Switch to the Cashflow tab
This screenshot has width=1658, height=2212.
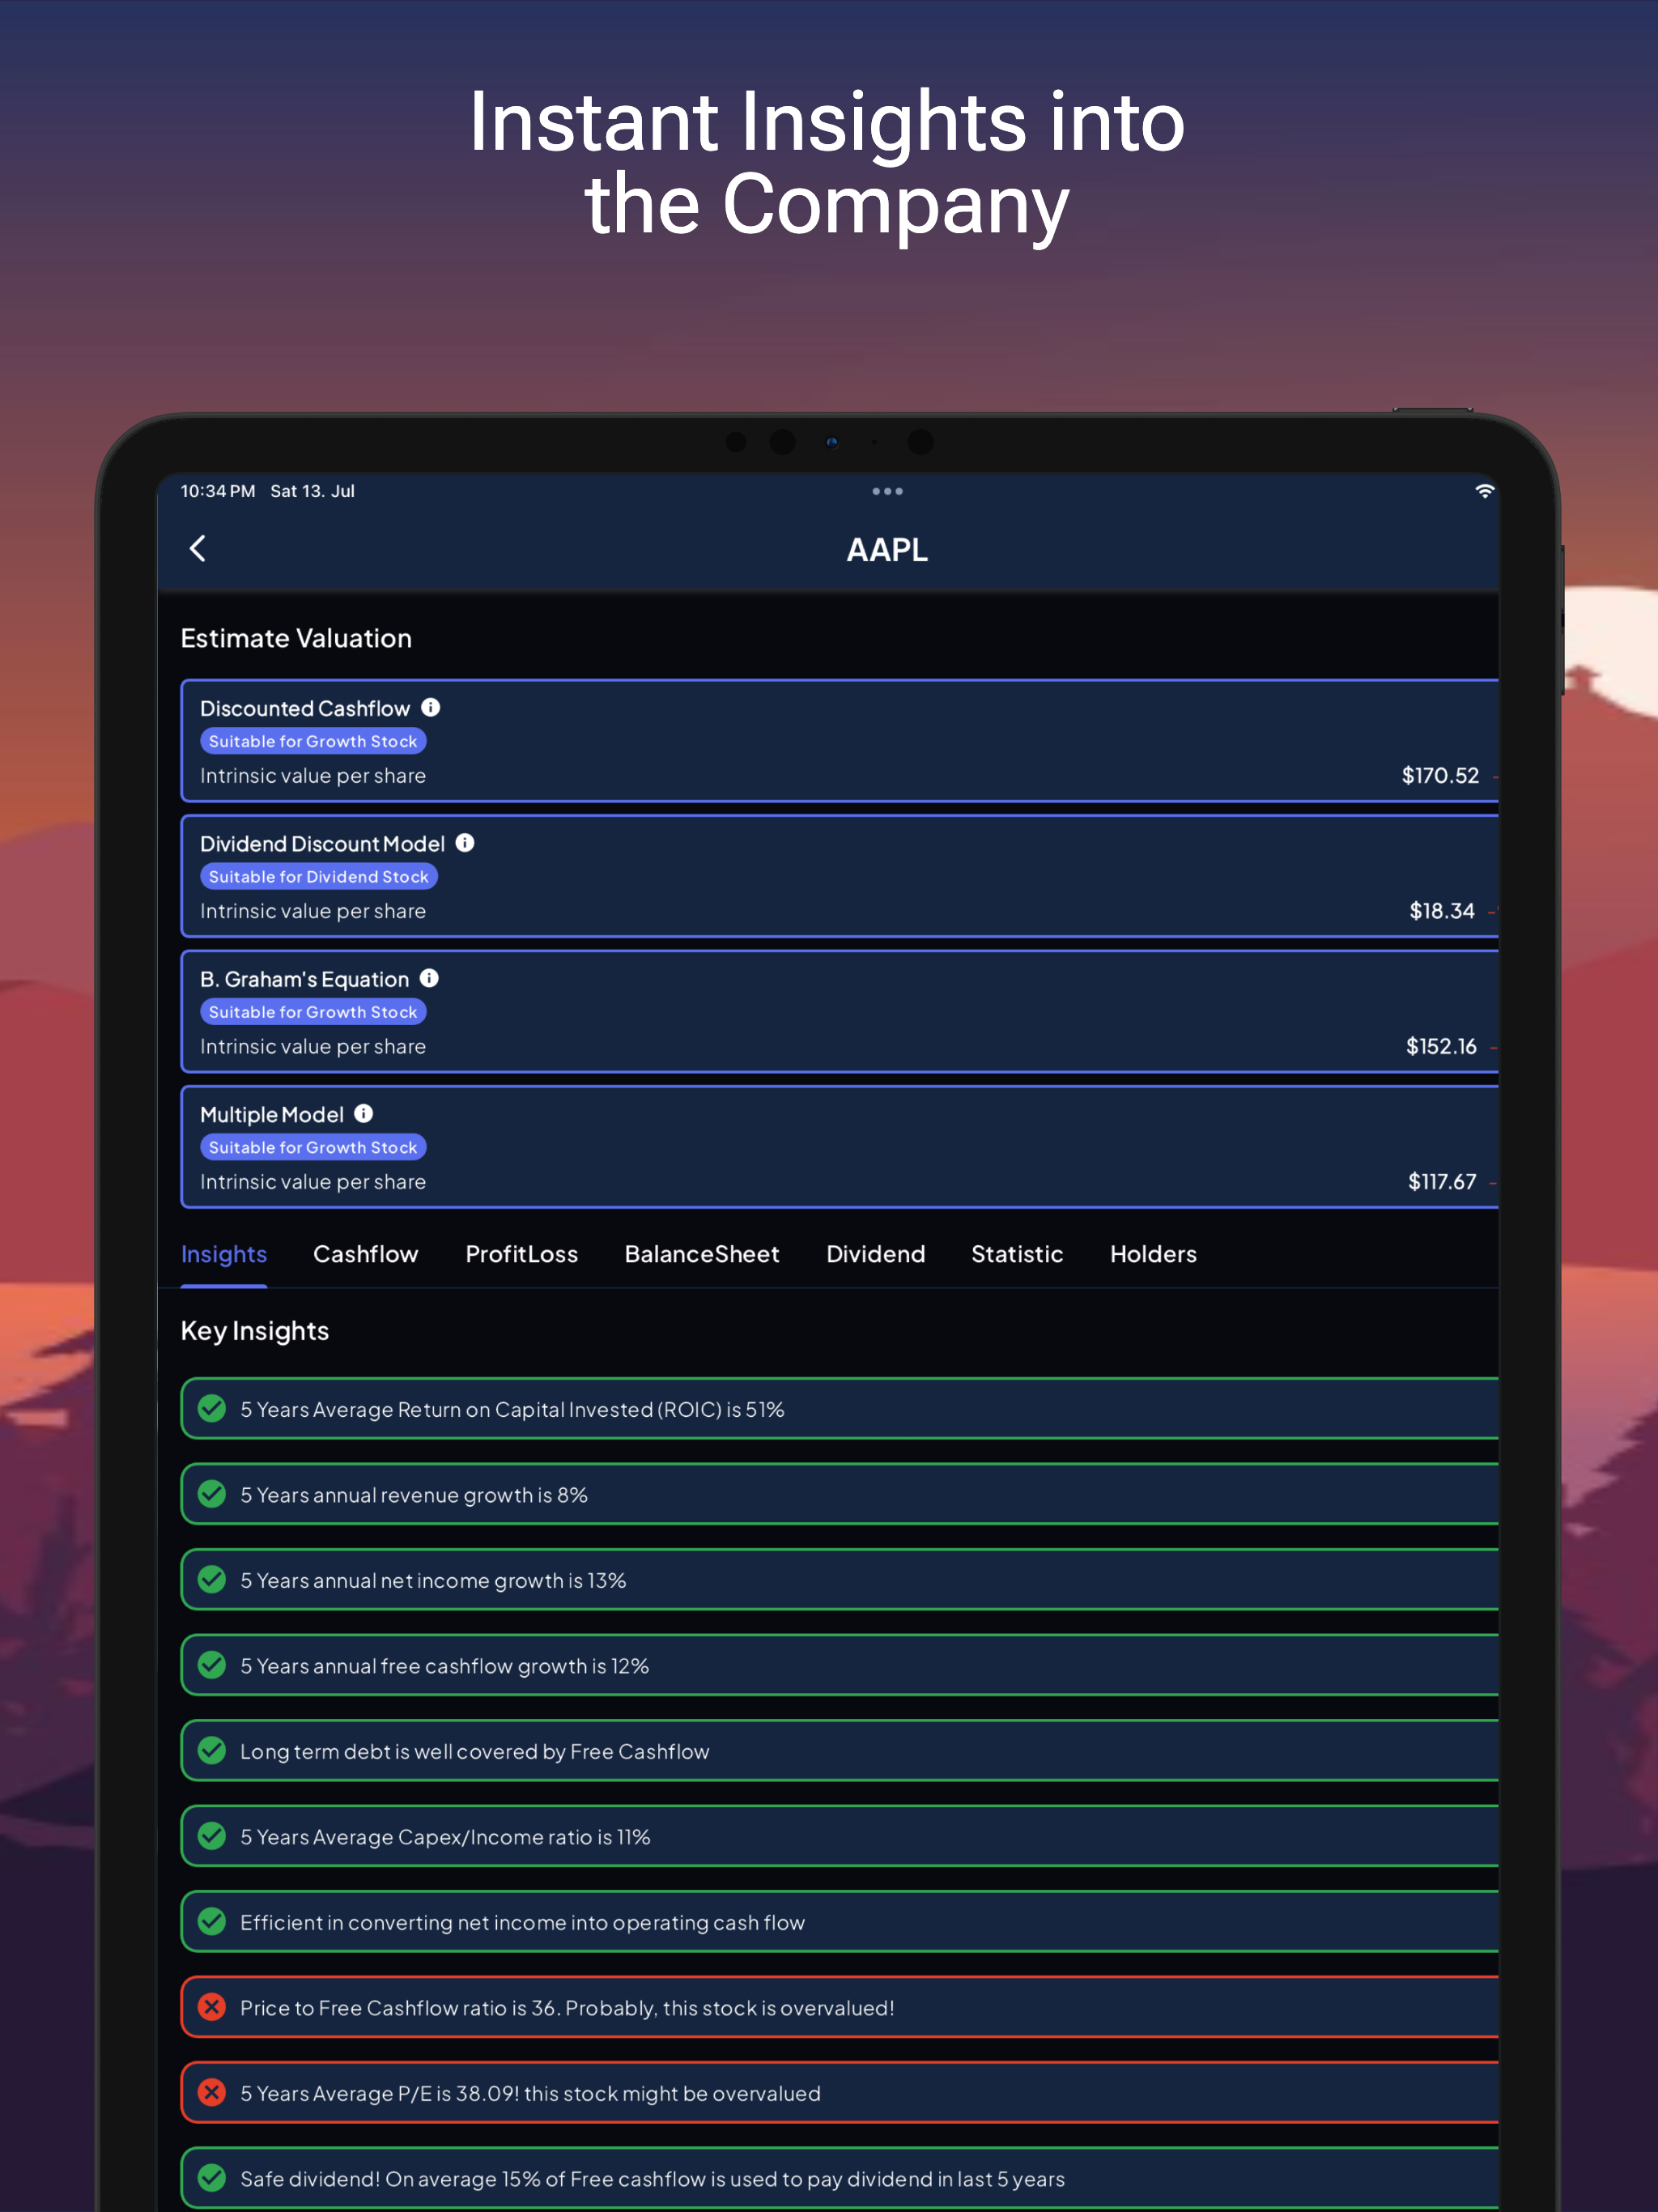click(x=366, y=1254)
